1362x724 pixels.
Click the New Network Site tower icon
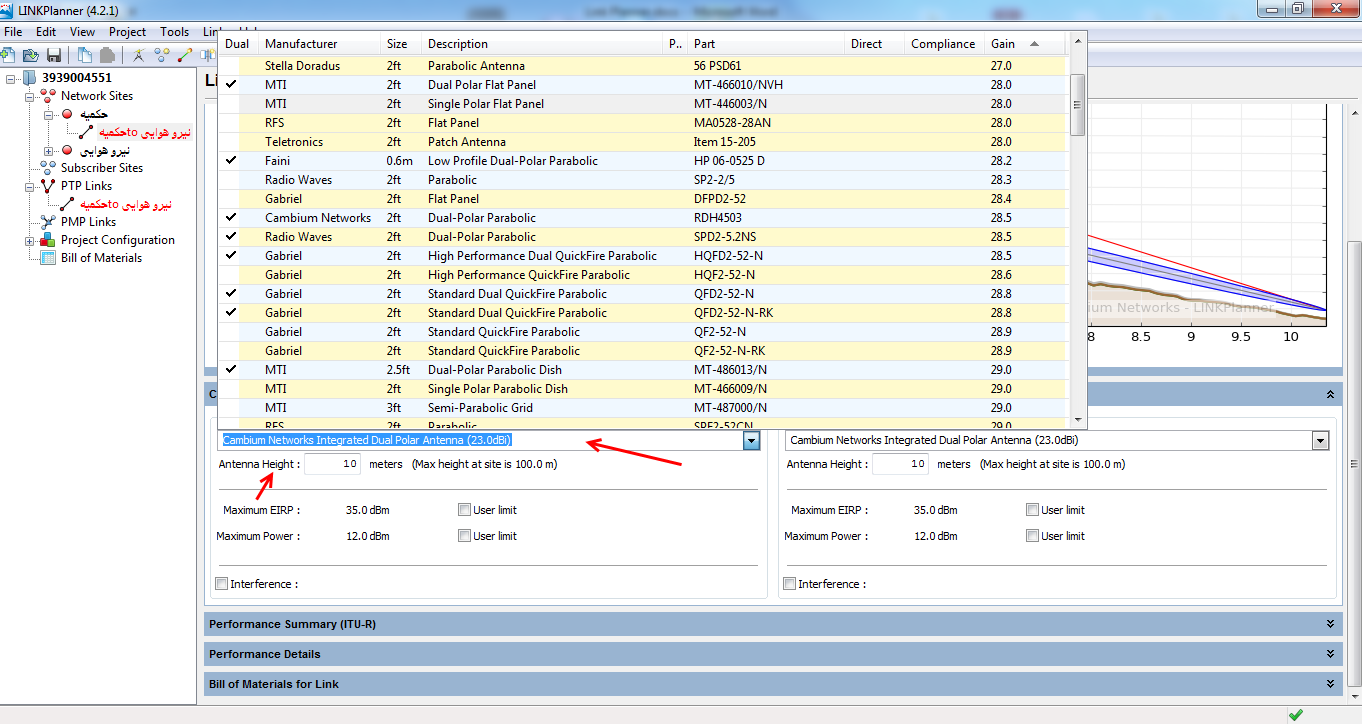pyautogui.click(x=138, y=54)
